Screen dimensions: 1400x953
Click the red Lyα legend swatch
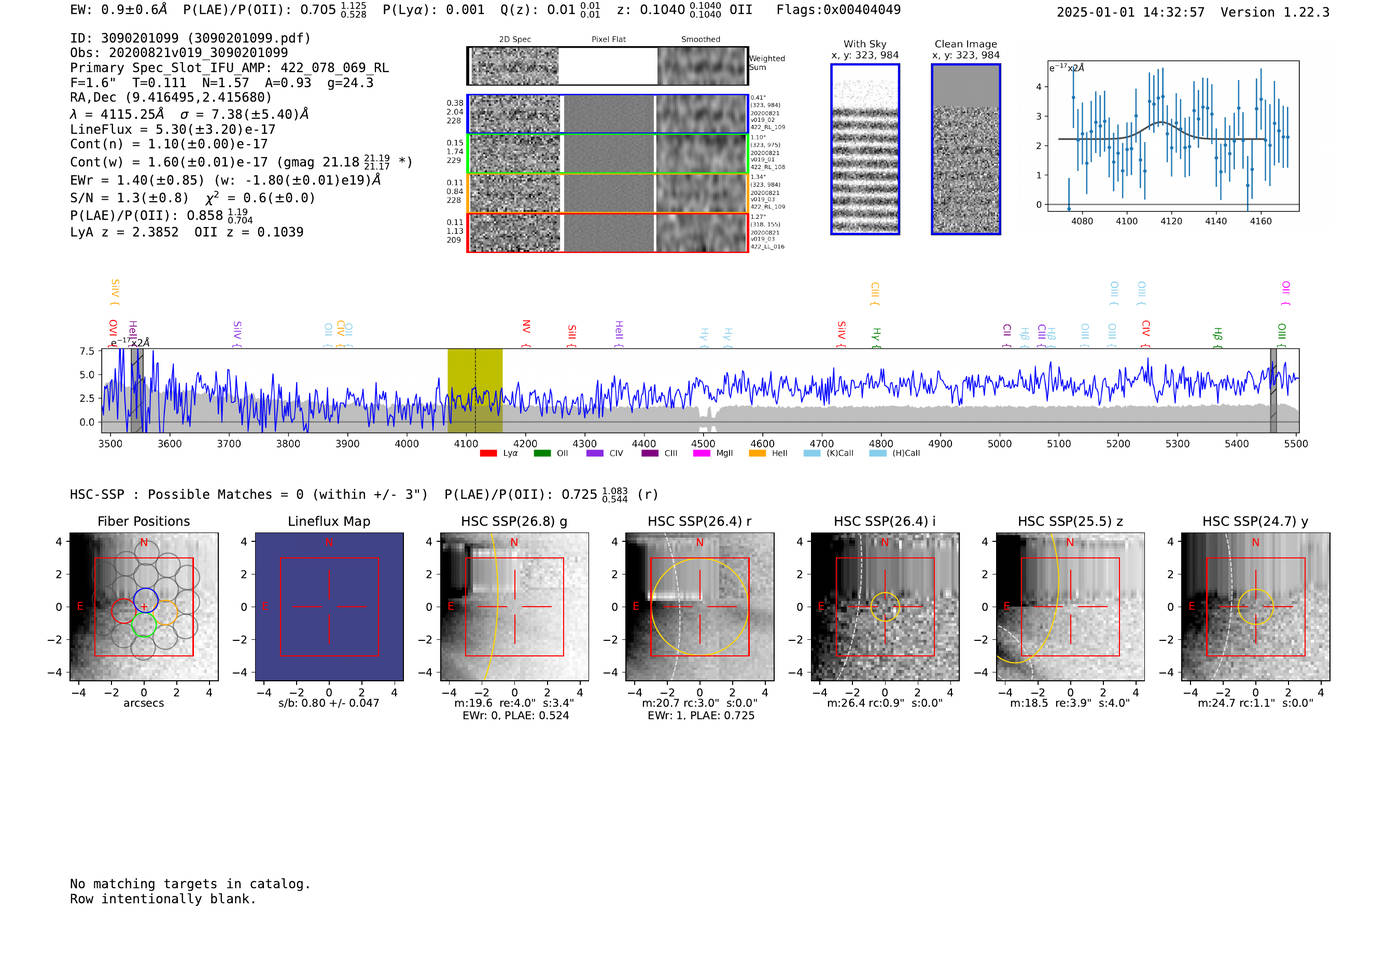click(488, 453)
